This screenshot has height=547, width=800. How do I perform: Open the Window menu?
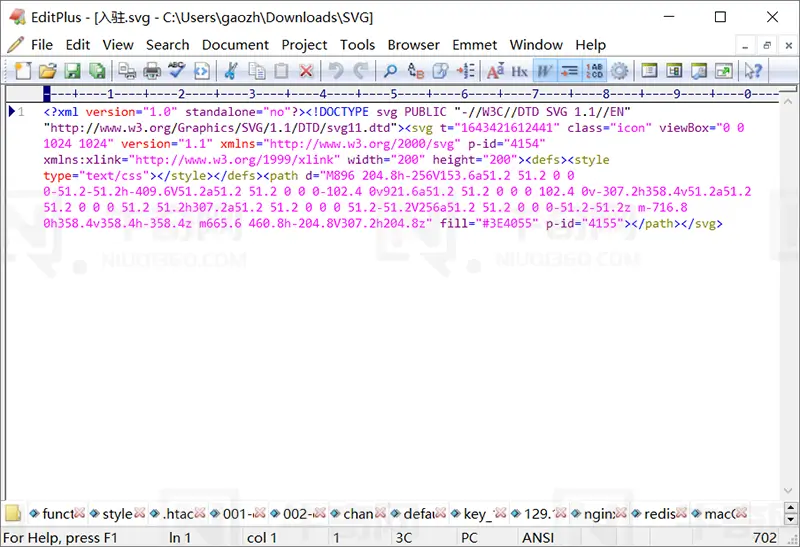pos(536,45)
